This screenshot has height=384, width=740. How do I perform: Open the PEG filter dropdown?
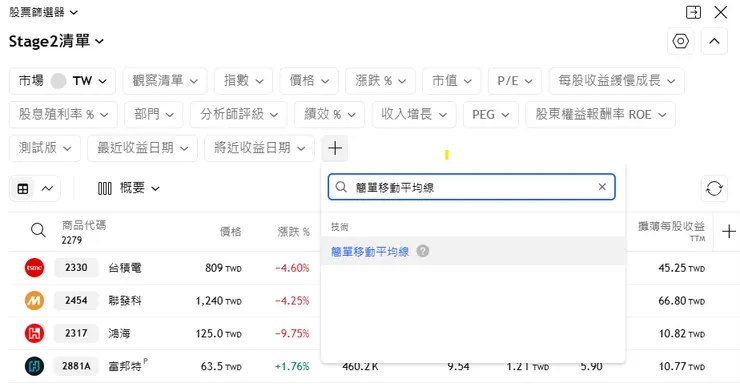[491, 115]
